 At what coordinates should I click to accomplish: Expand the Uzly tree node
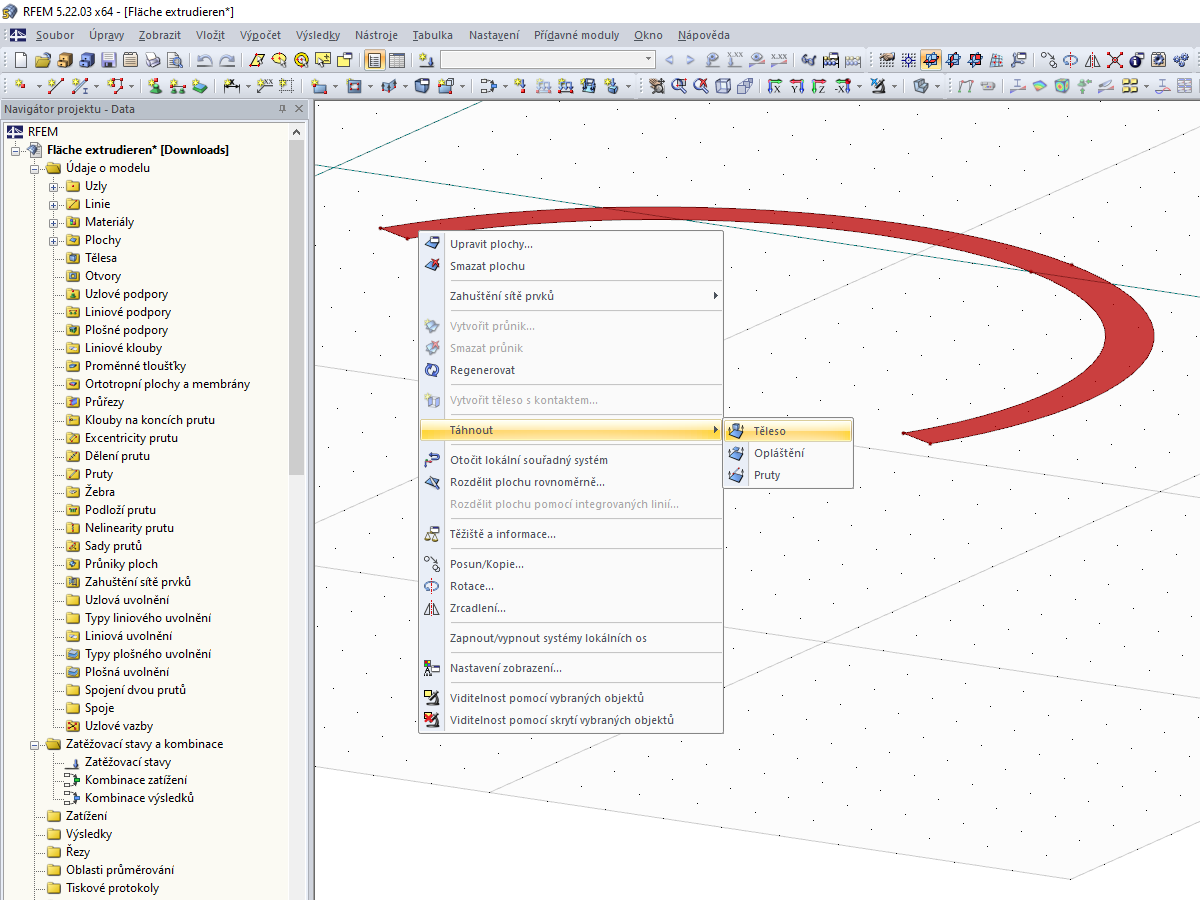54,186
